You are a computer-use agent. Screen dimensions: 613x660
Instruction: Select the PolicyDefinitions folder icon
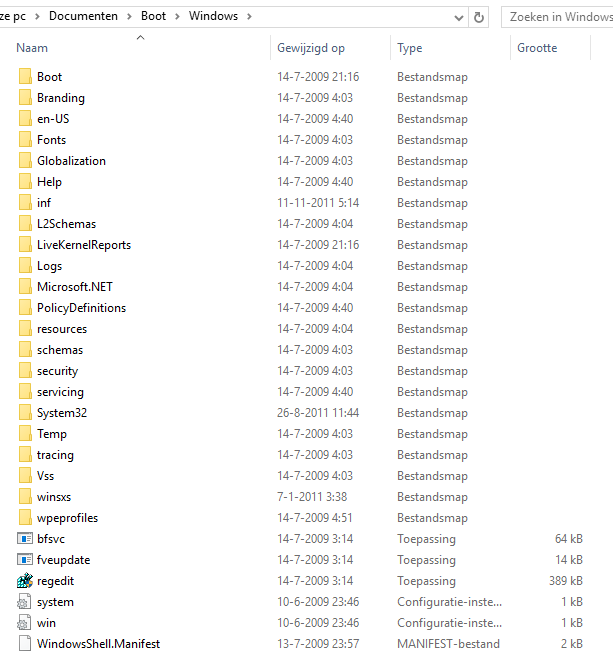25,308
